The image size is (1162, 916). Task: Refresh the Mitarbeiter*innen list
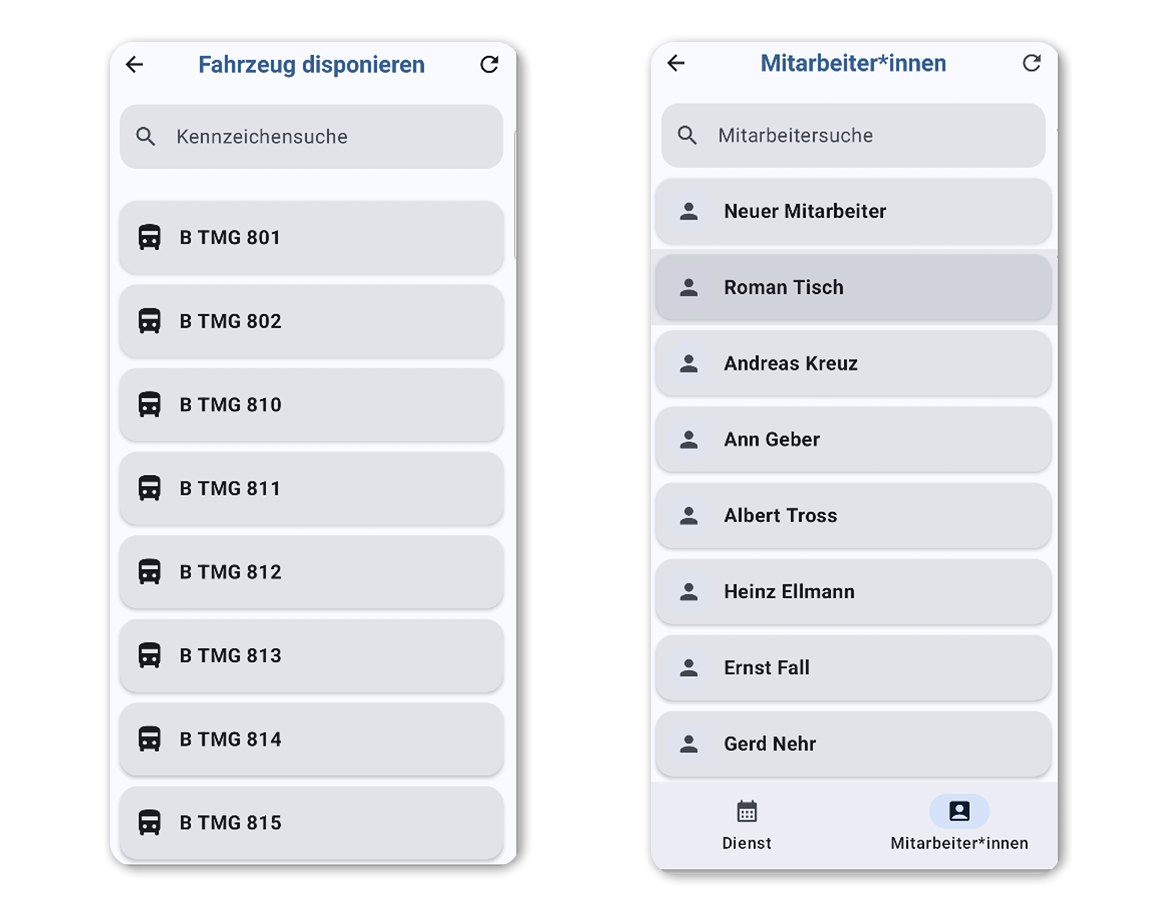(x=1032, y=63)
